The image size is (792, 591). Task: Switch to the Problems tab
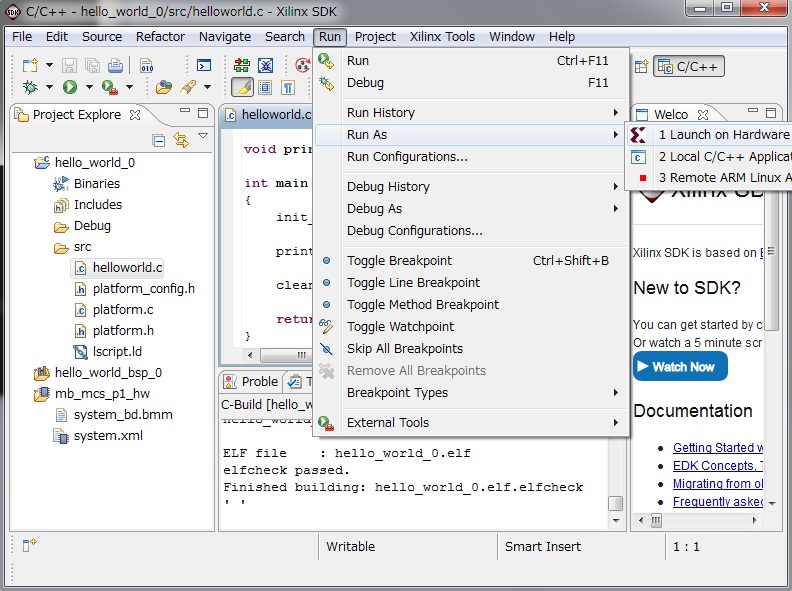pos(251,381)
